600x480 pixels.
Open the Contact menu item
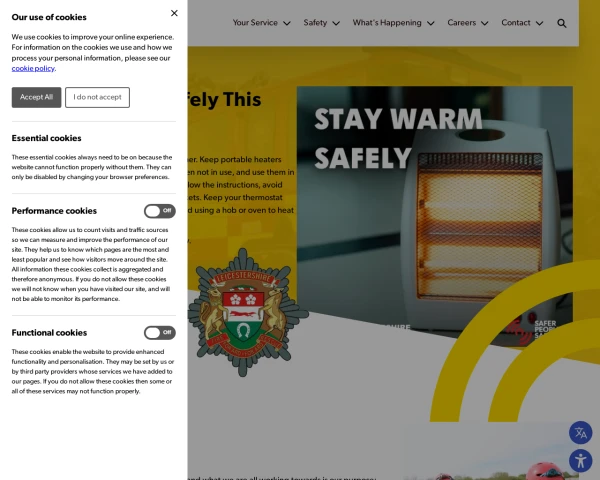click(516, 23)
